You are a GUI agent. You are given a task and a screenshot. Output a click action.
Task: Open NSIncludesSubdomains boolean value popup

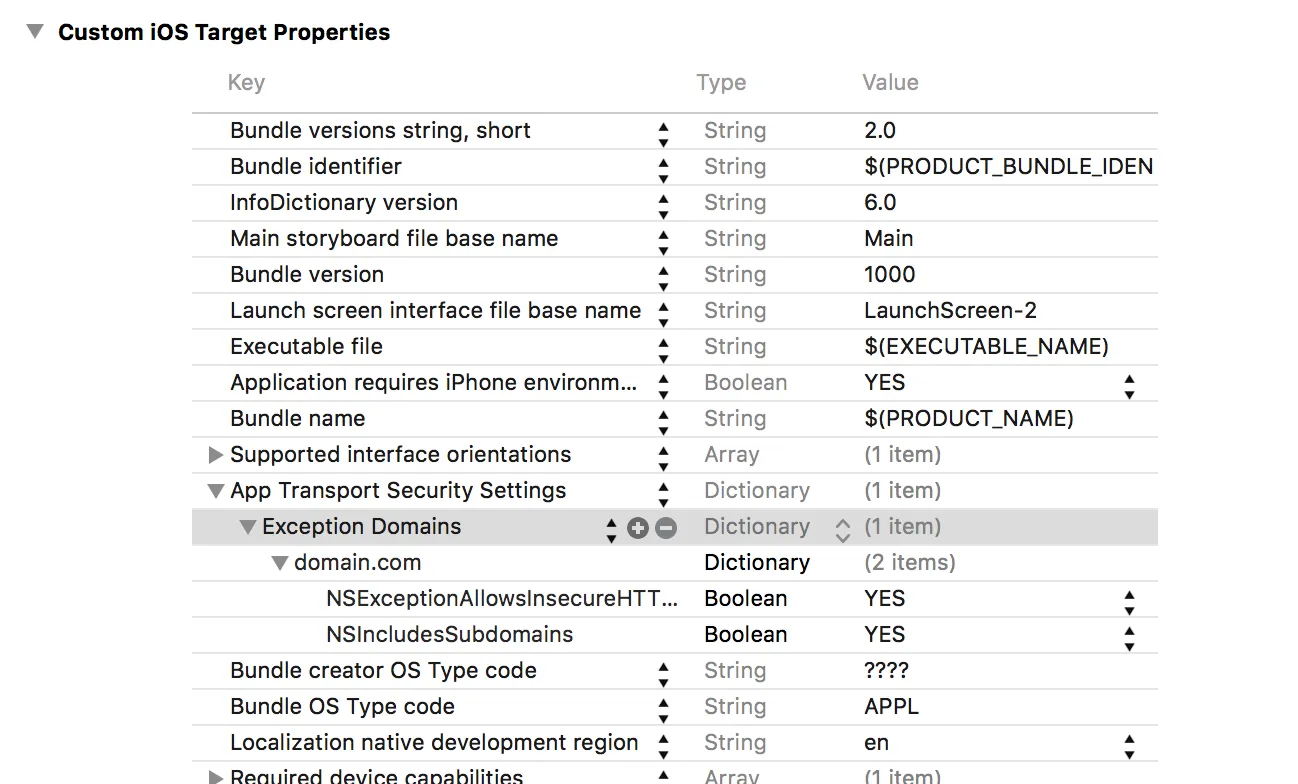(x=1129, y=636)
